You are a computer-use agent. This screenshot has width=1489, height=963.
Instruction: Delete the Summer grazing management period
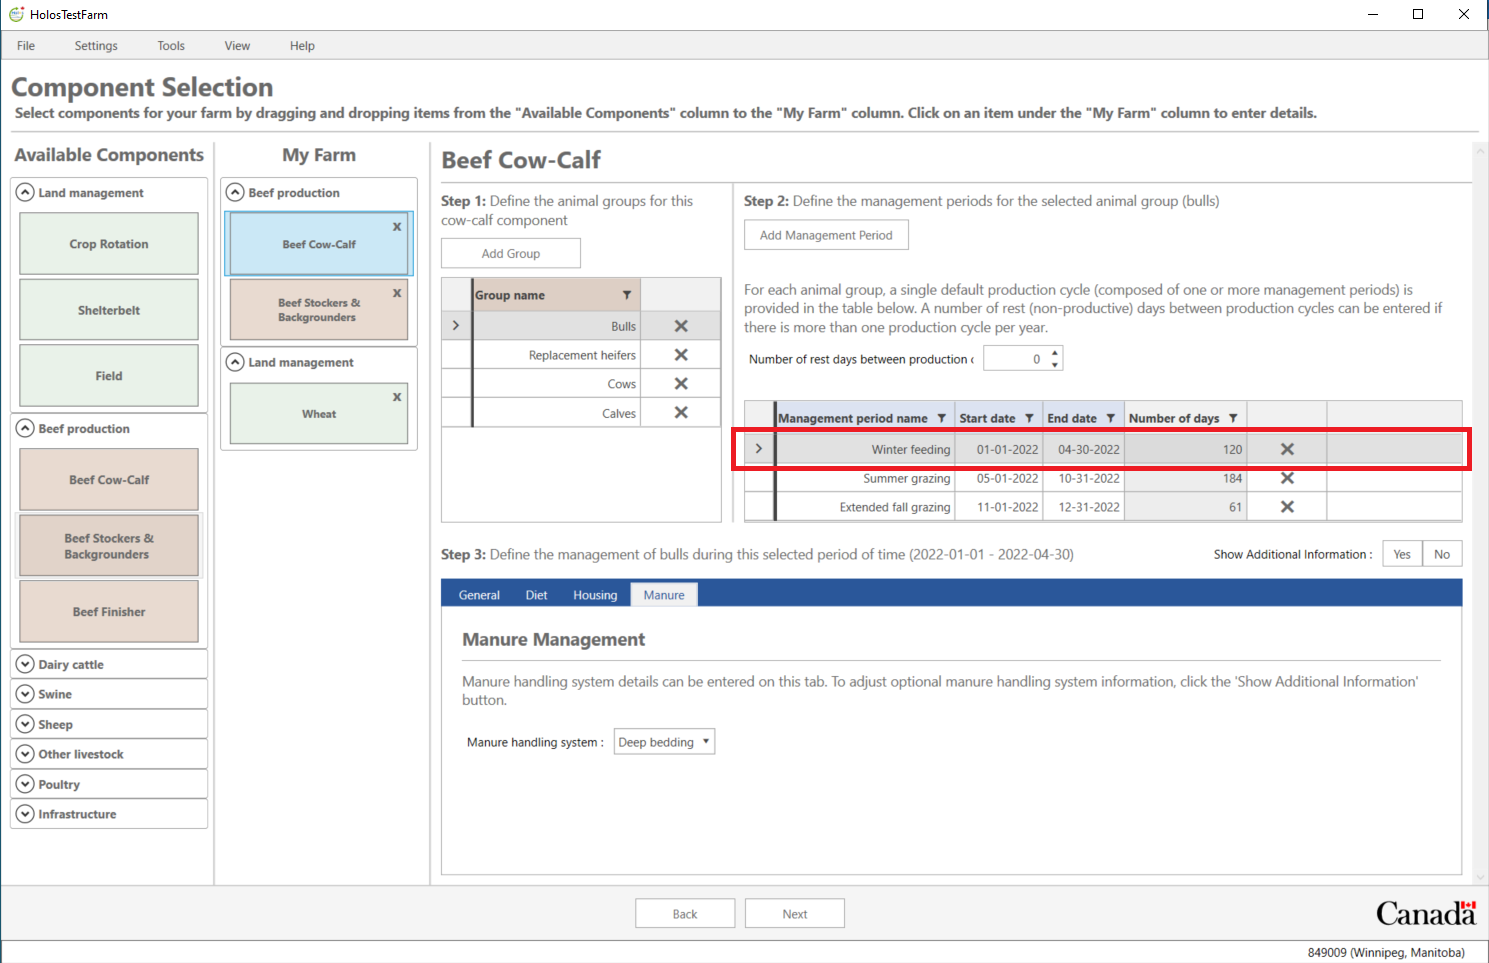tap(1287, 479)
